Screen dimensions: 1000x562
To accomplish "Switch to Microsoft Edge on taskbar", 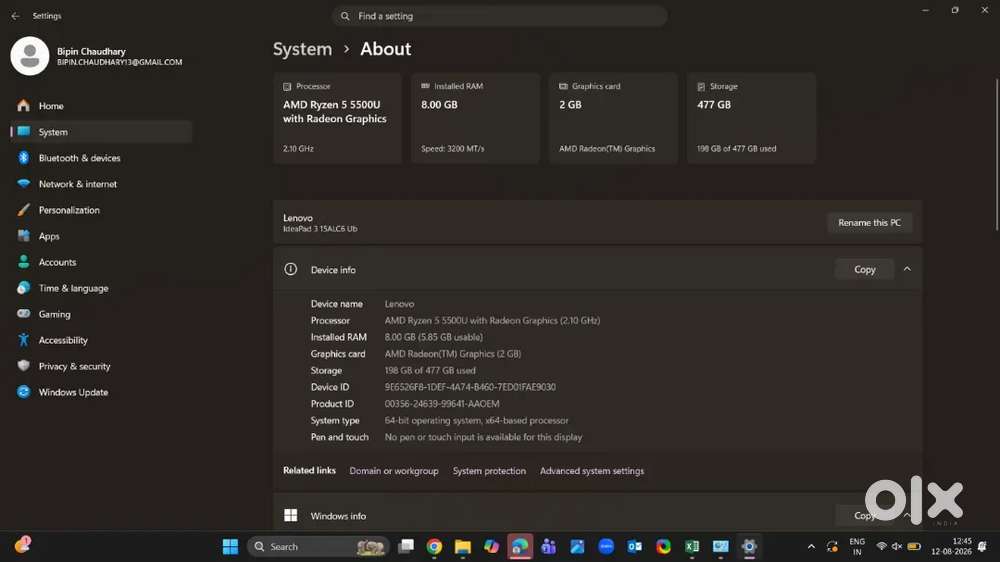I will tap(520, 547).
